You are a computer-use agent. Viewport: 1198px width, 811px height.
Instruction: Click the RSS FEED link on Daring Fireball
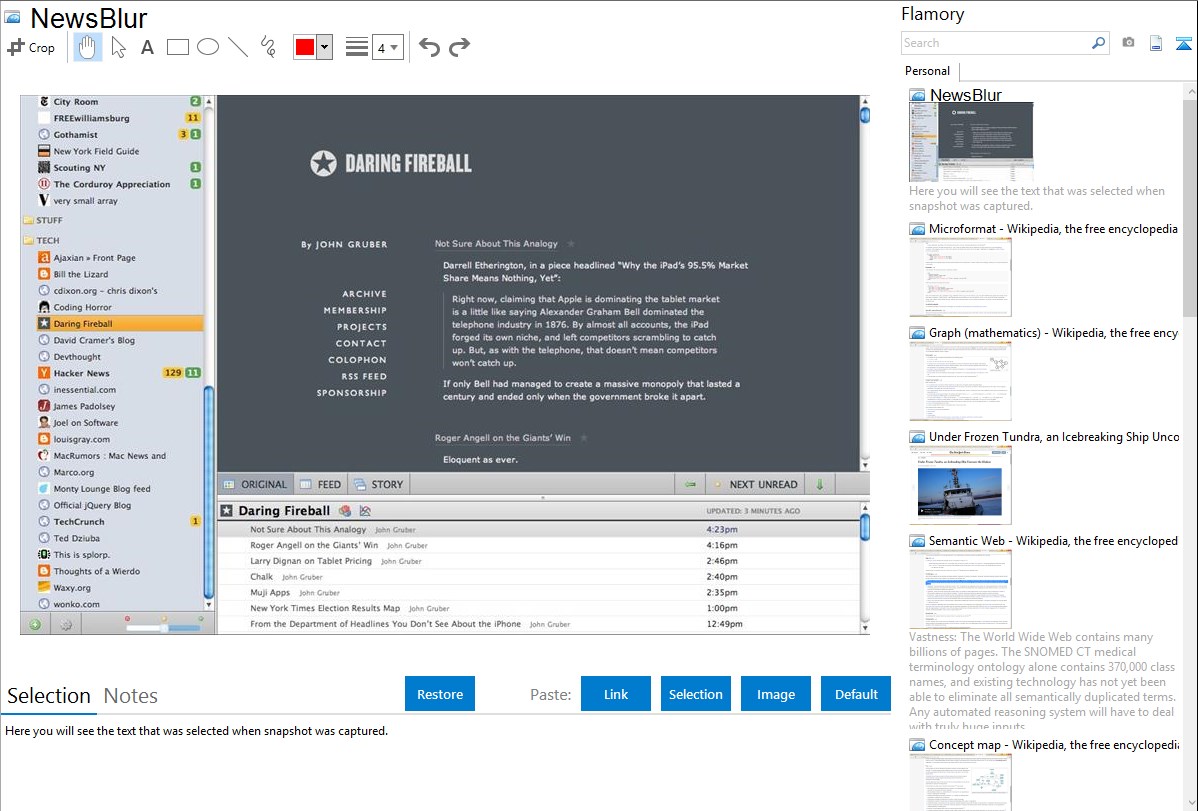pos(364,376)
